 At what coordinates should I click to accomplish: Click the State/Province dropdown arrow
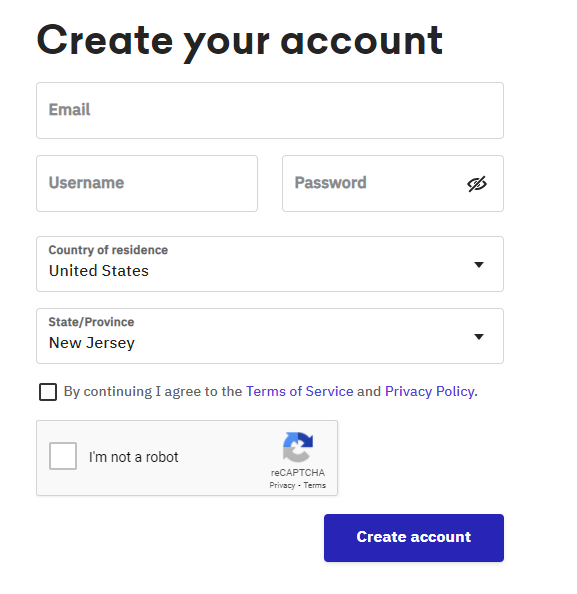click(x=479, y=336)
